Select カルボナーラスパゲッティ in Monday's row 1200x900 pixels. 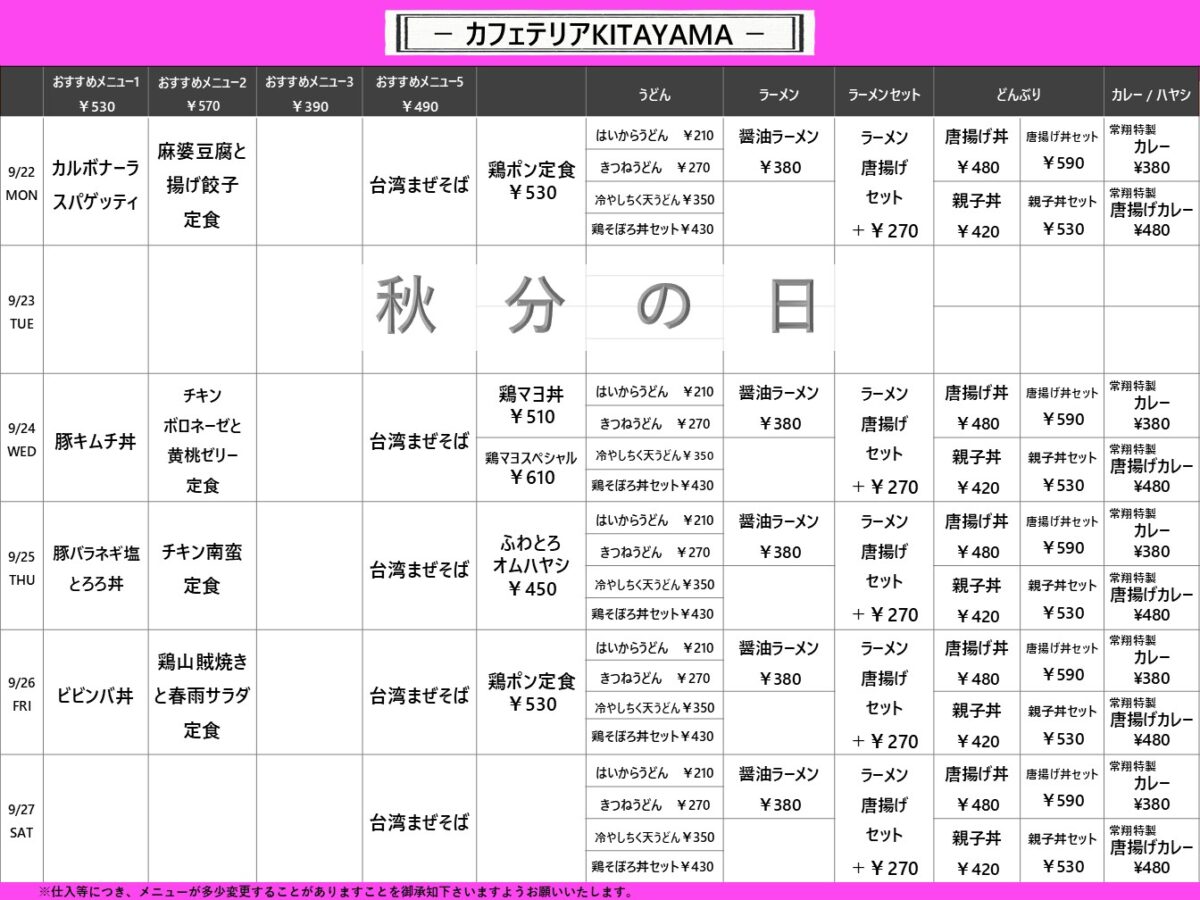(96, 185)
